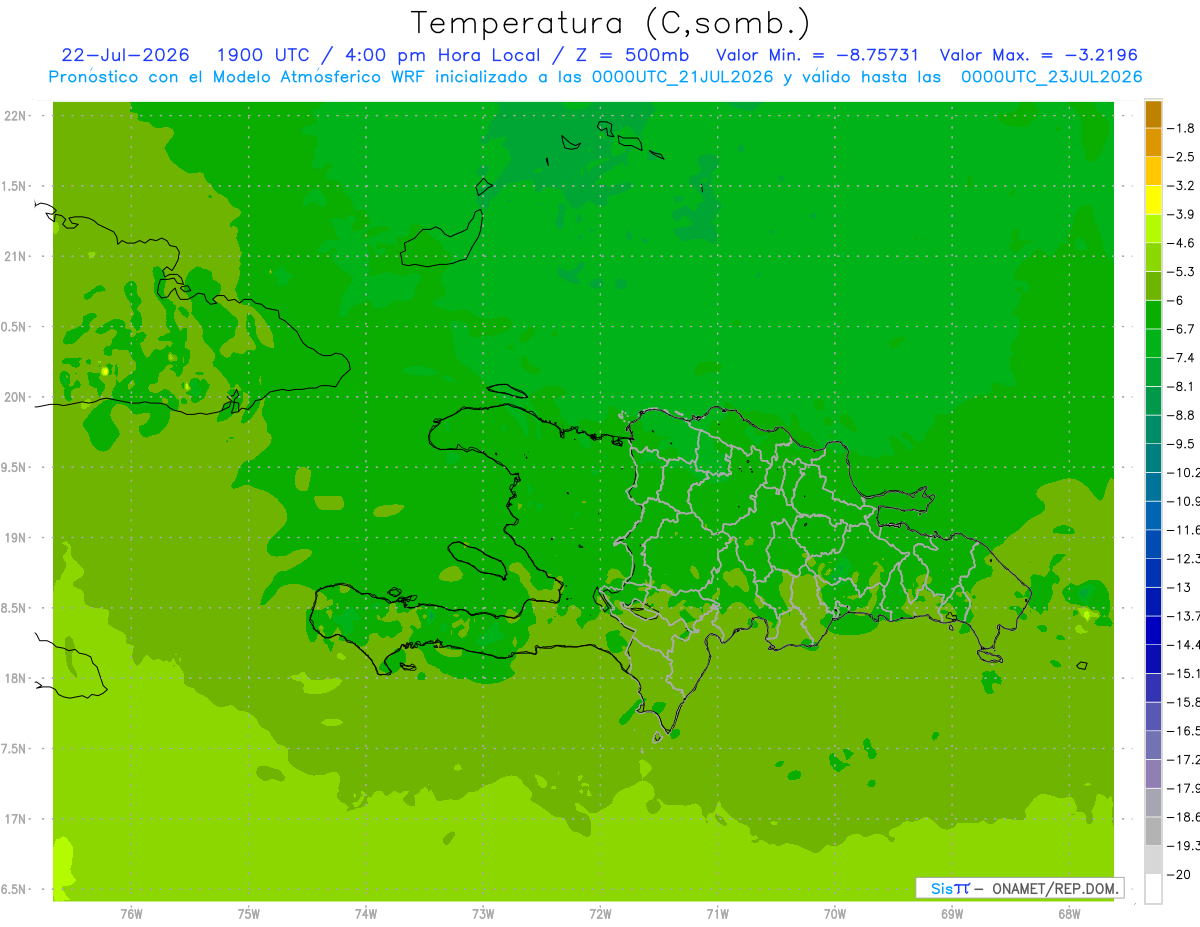Click the "69W" longitude label
Screen dimensions: 1200x927
[952, 913]
